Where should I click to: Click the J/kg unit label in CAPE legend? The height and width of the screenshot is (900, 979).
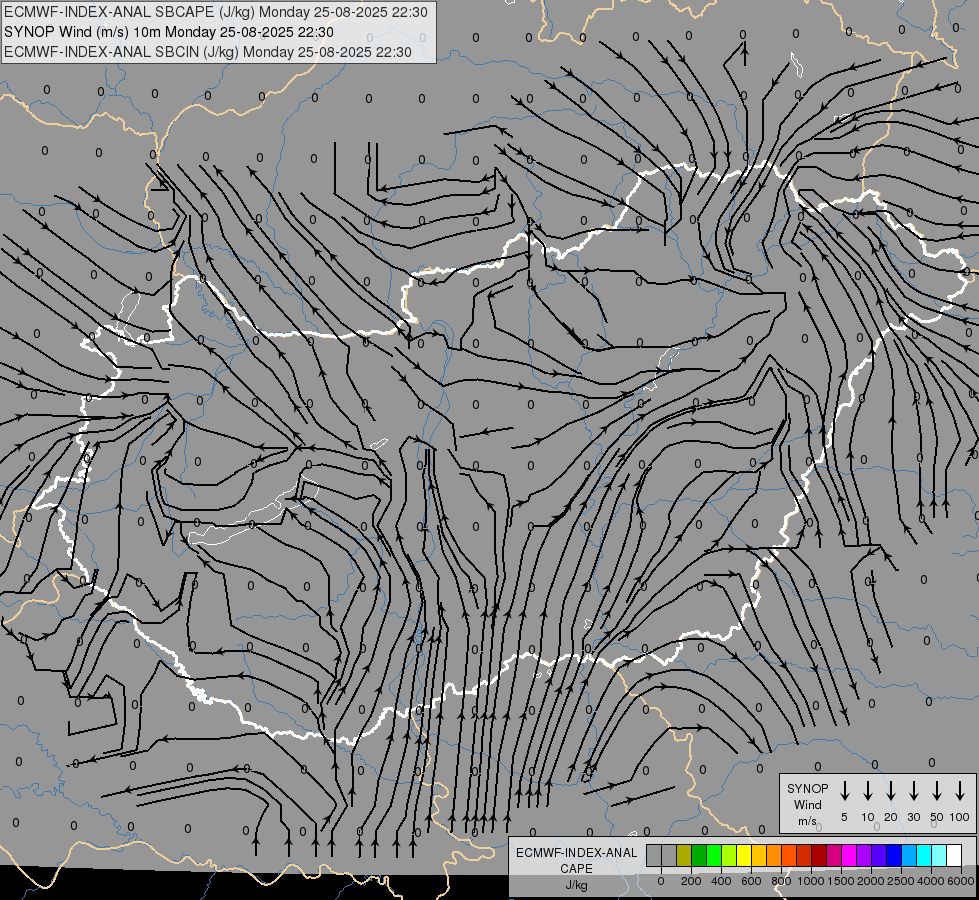[x=576, y=885]
